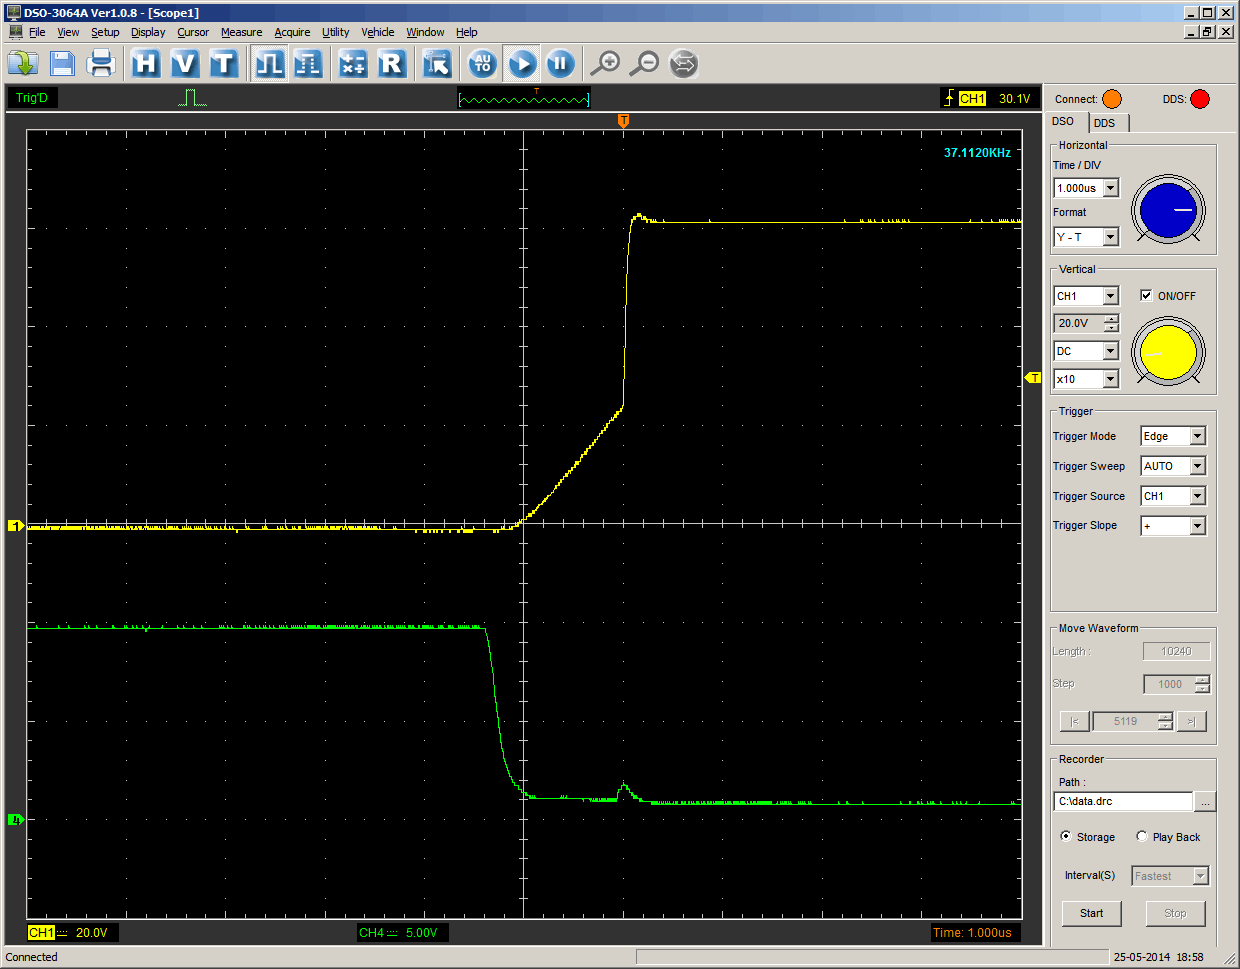The image size is (1240, 969).
Task: Select the Play Back radio button
Action: 1142,837
